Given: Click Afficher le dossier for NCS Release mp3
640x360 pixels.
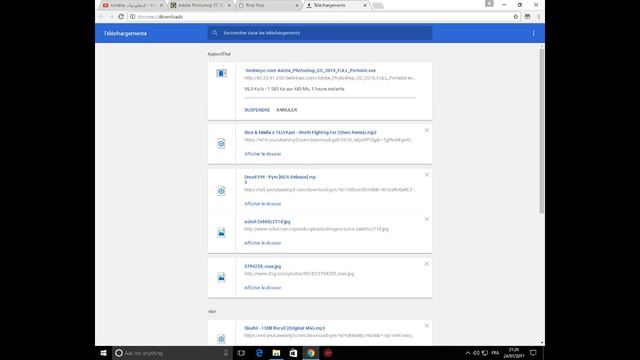Looking at the screenshot, I should (x=262, y=204).
